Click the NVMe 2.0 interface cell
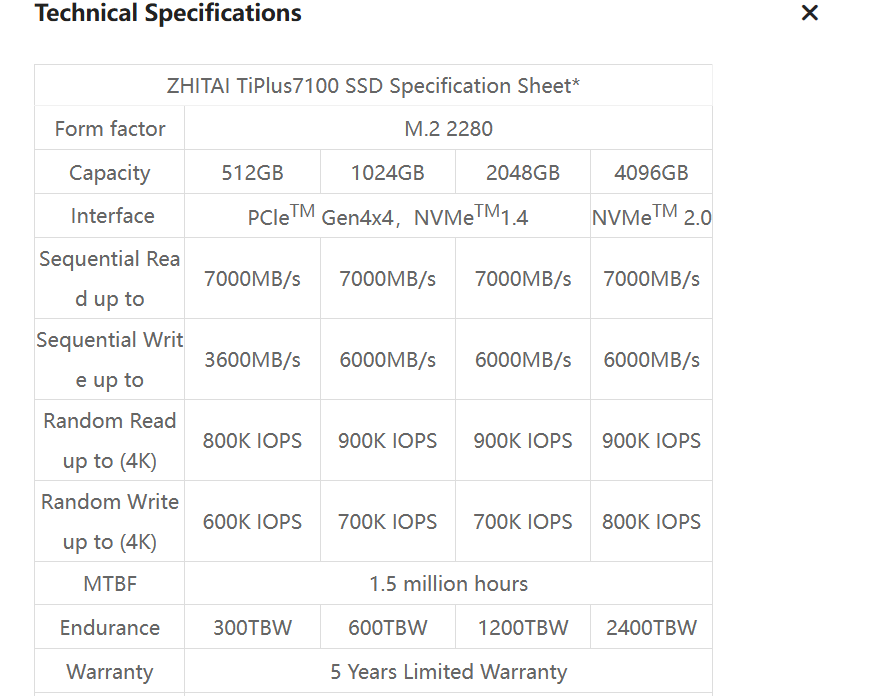869x696 pixels. [x=651, y=216]
